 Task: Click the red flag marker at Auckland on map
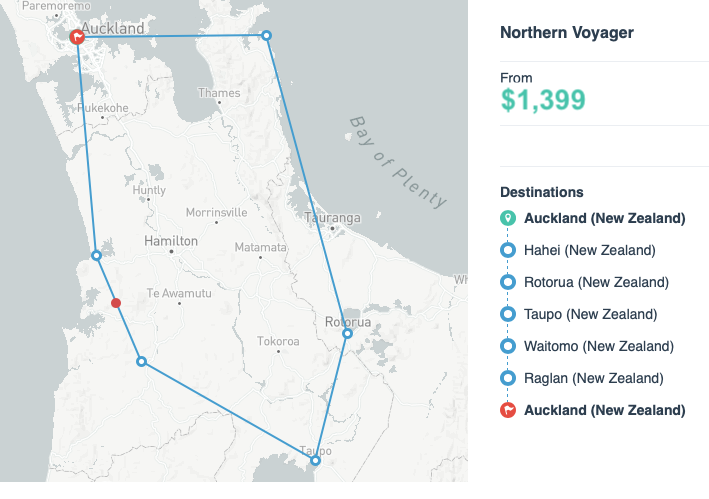pos(77,37)
